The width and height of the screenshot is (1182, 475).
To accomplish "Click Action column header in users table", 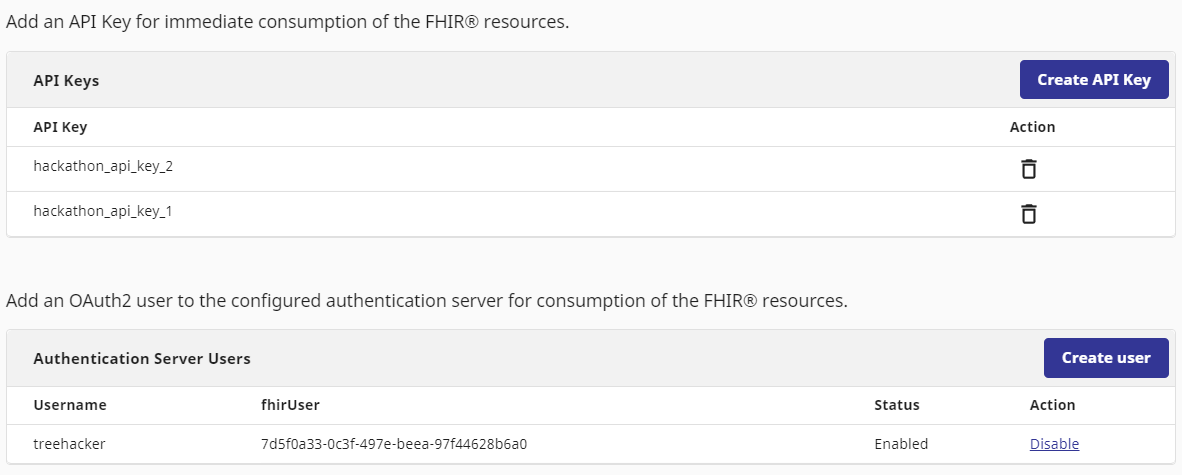I will point(1052,405).
